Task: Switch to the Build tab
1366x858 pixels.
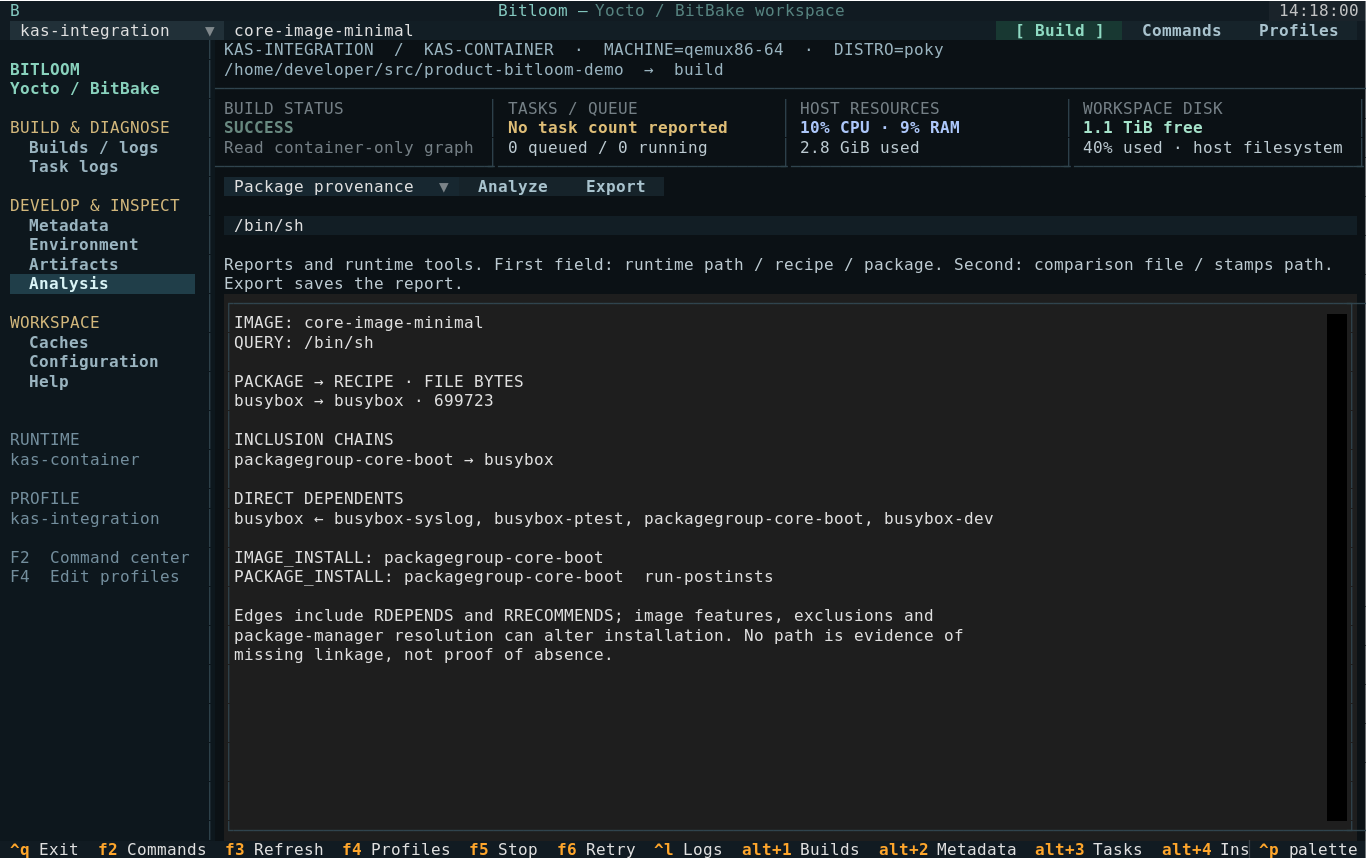Action: point(1059,31)
